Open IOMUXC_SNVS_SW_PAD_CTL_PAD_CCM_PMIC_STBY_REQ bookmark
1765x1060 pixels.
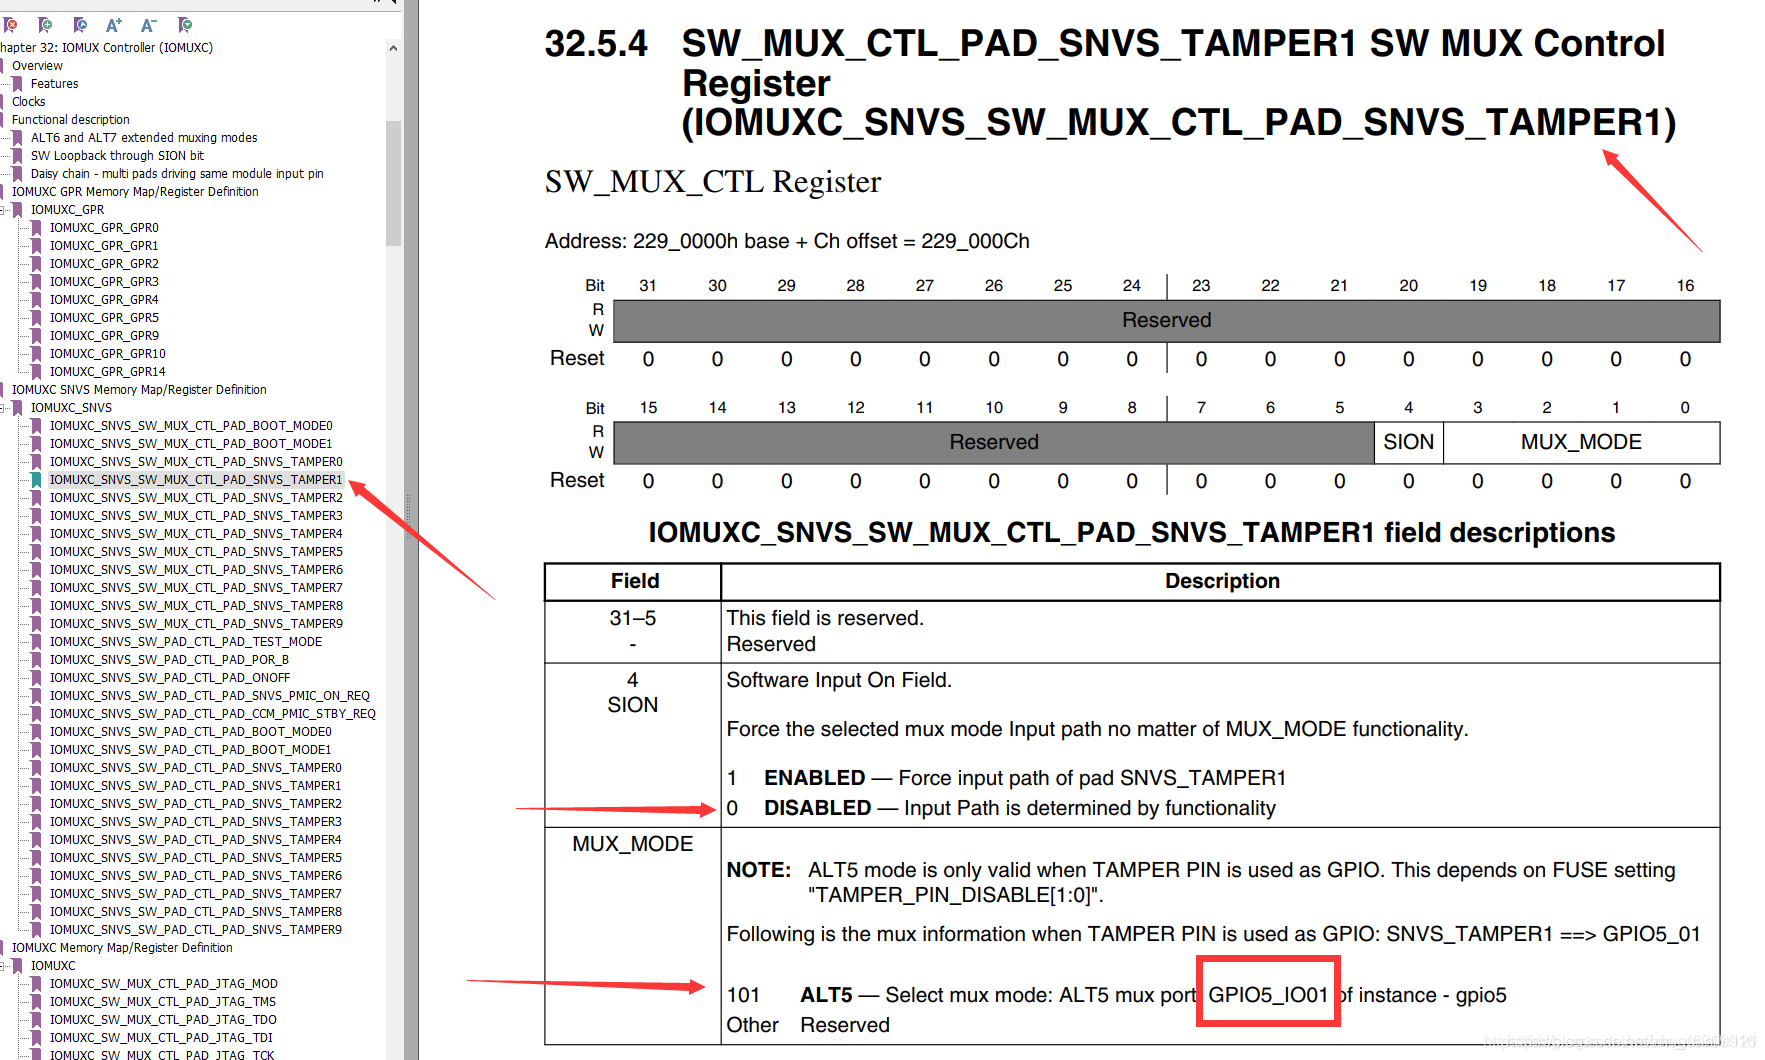point(213,714)
